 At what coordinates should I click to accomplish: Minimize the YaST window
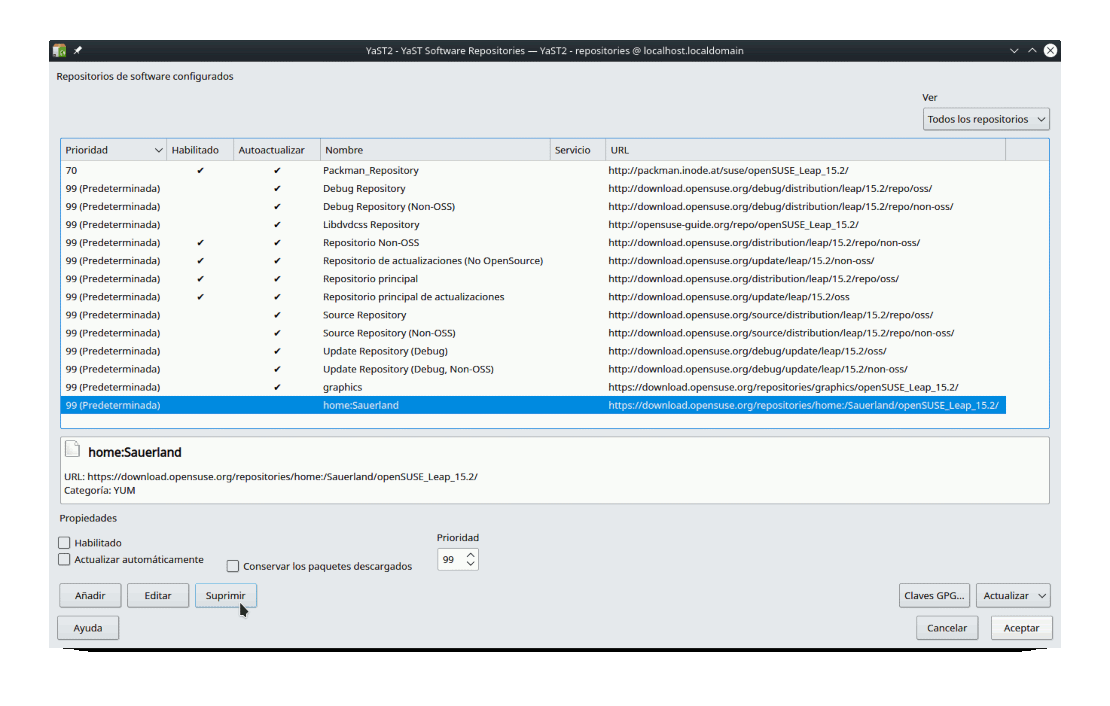tap(1014, 50)
